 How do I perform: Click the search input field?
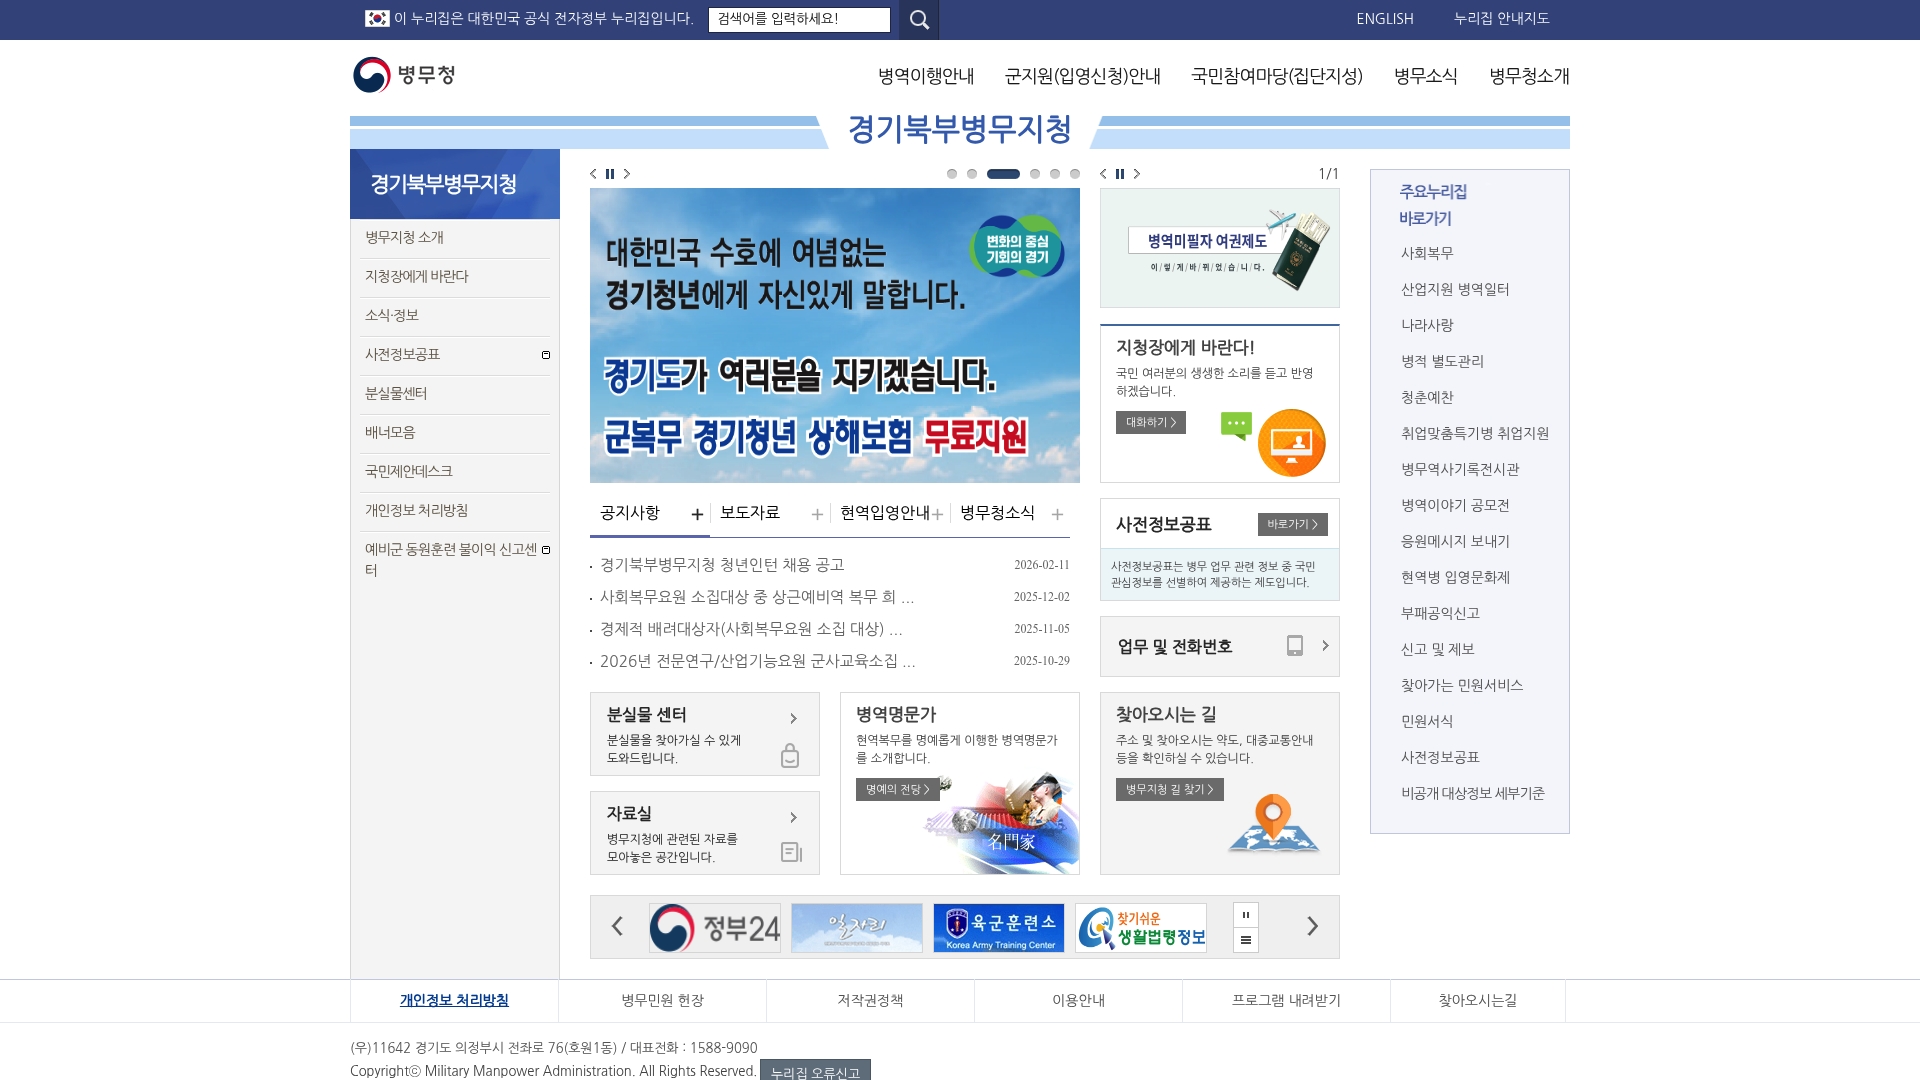click(x=800, y=19)
